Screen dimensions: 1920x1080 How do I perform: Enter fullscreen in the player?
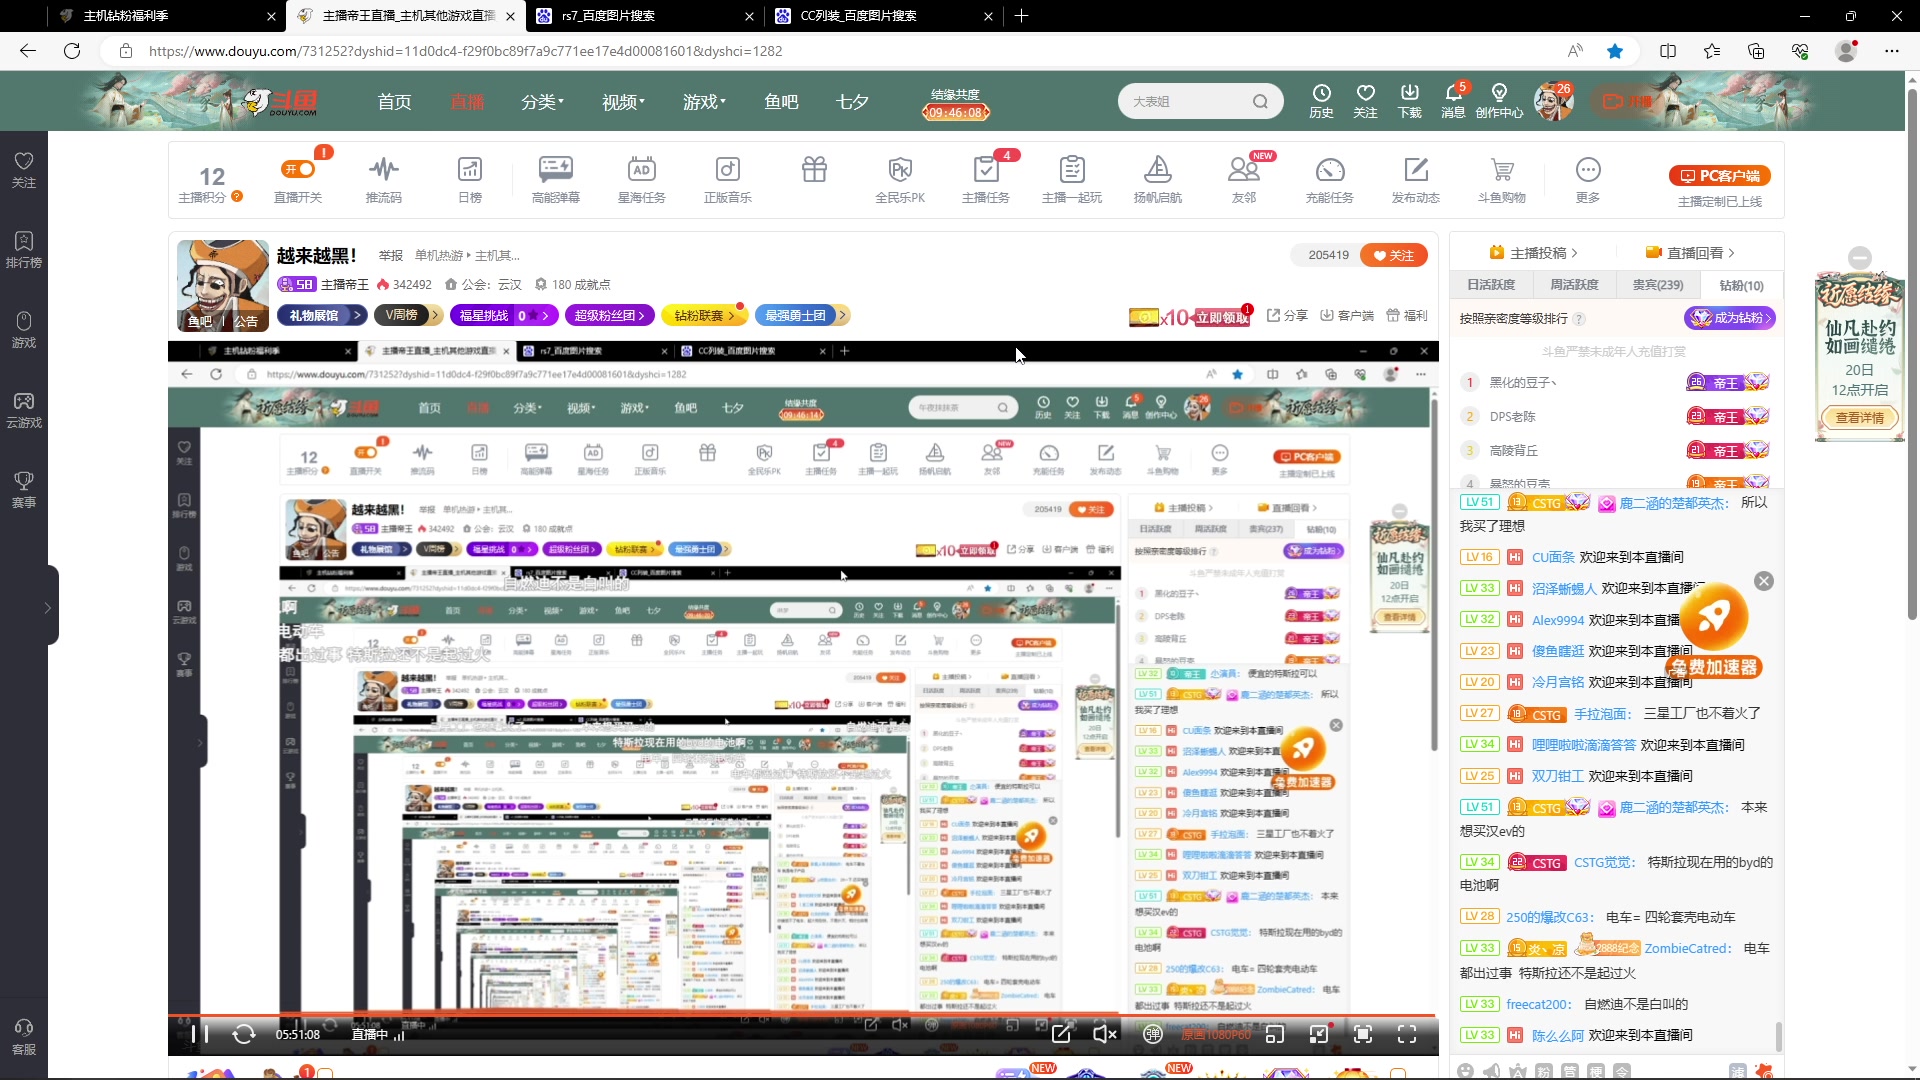coord(1406,1034)
